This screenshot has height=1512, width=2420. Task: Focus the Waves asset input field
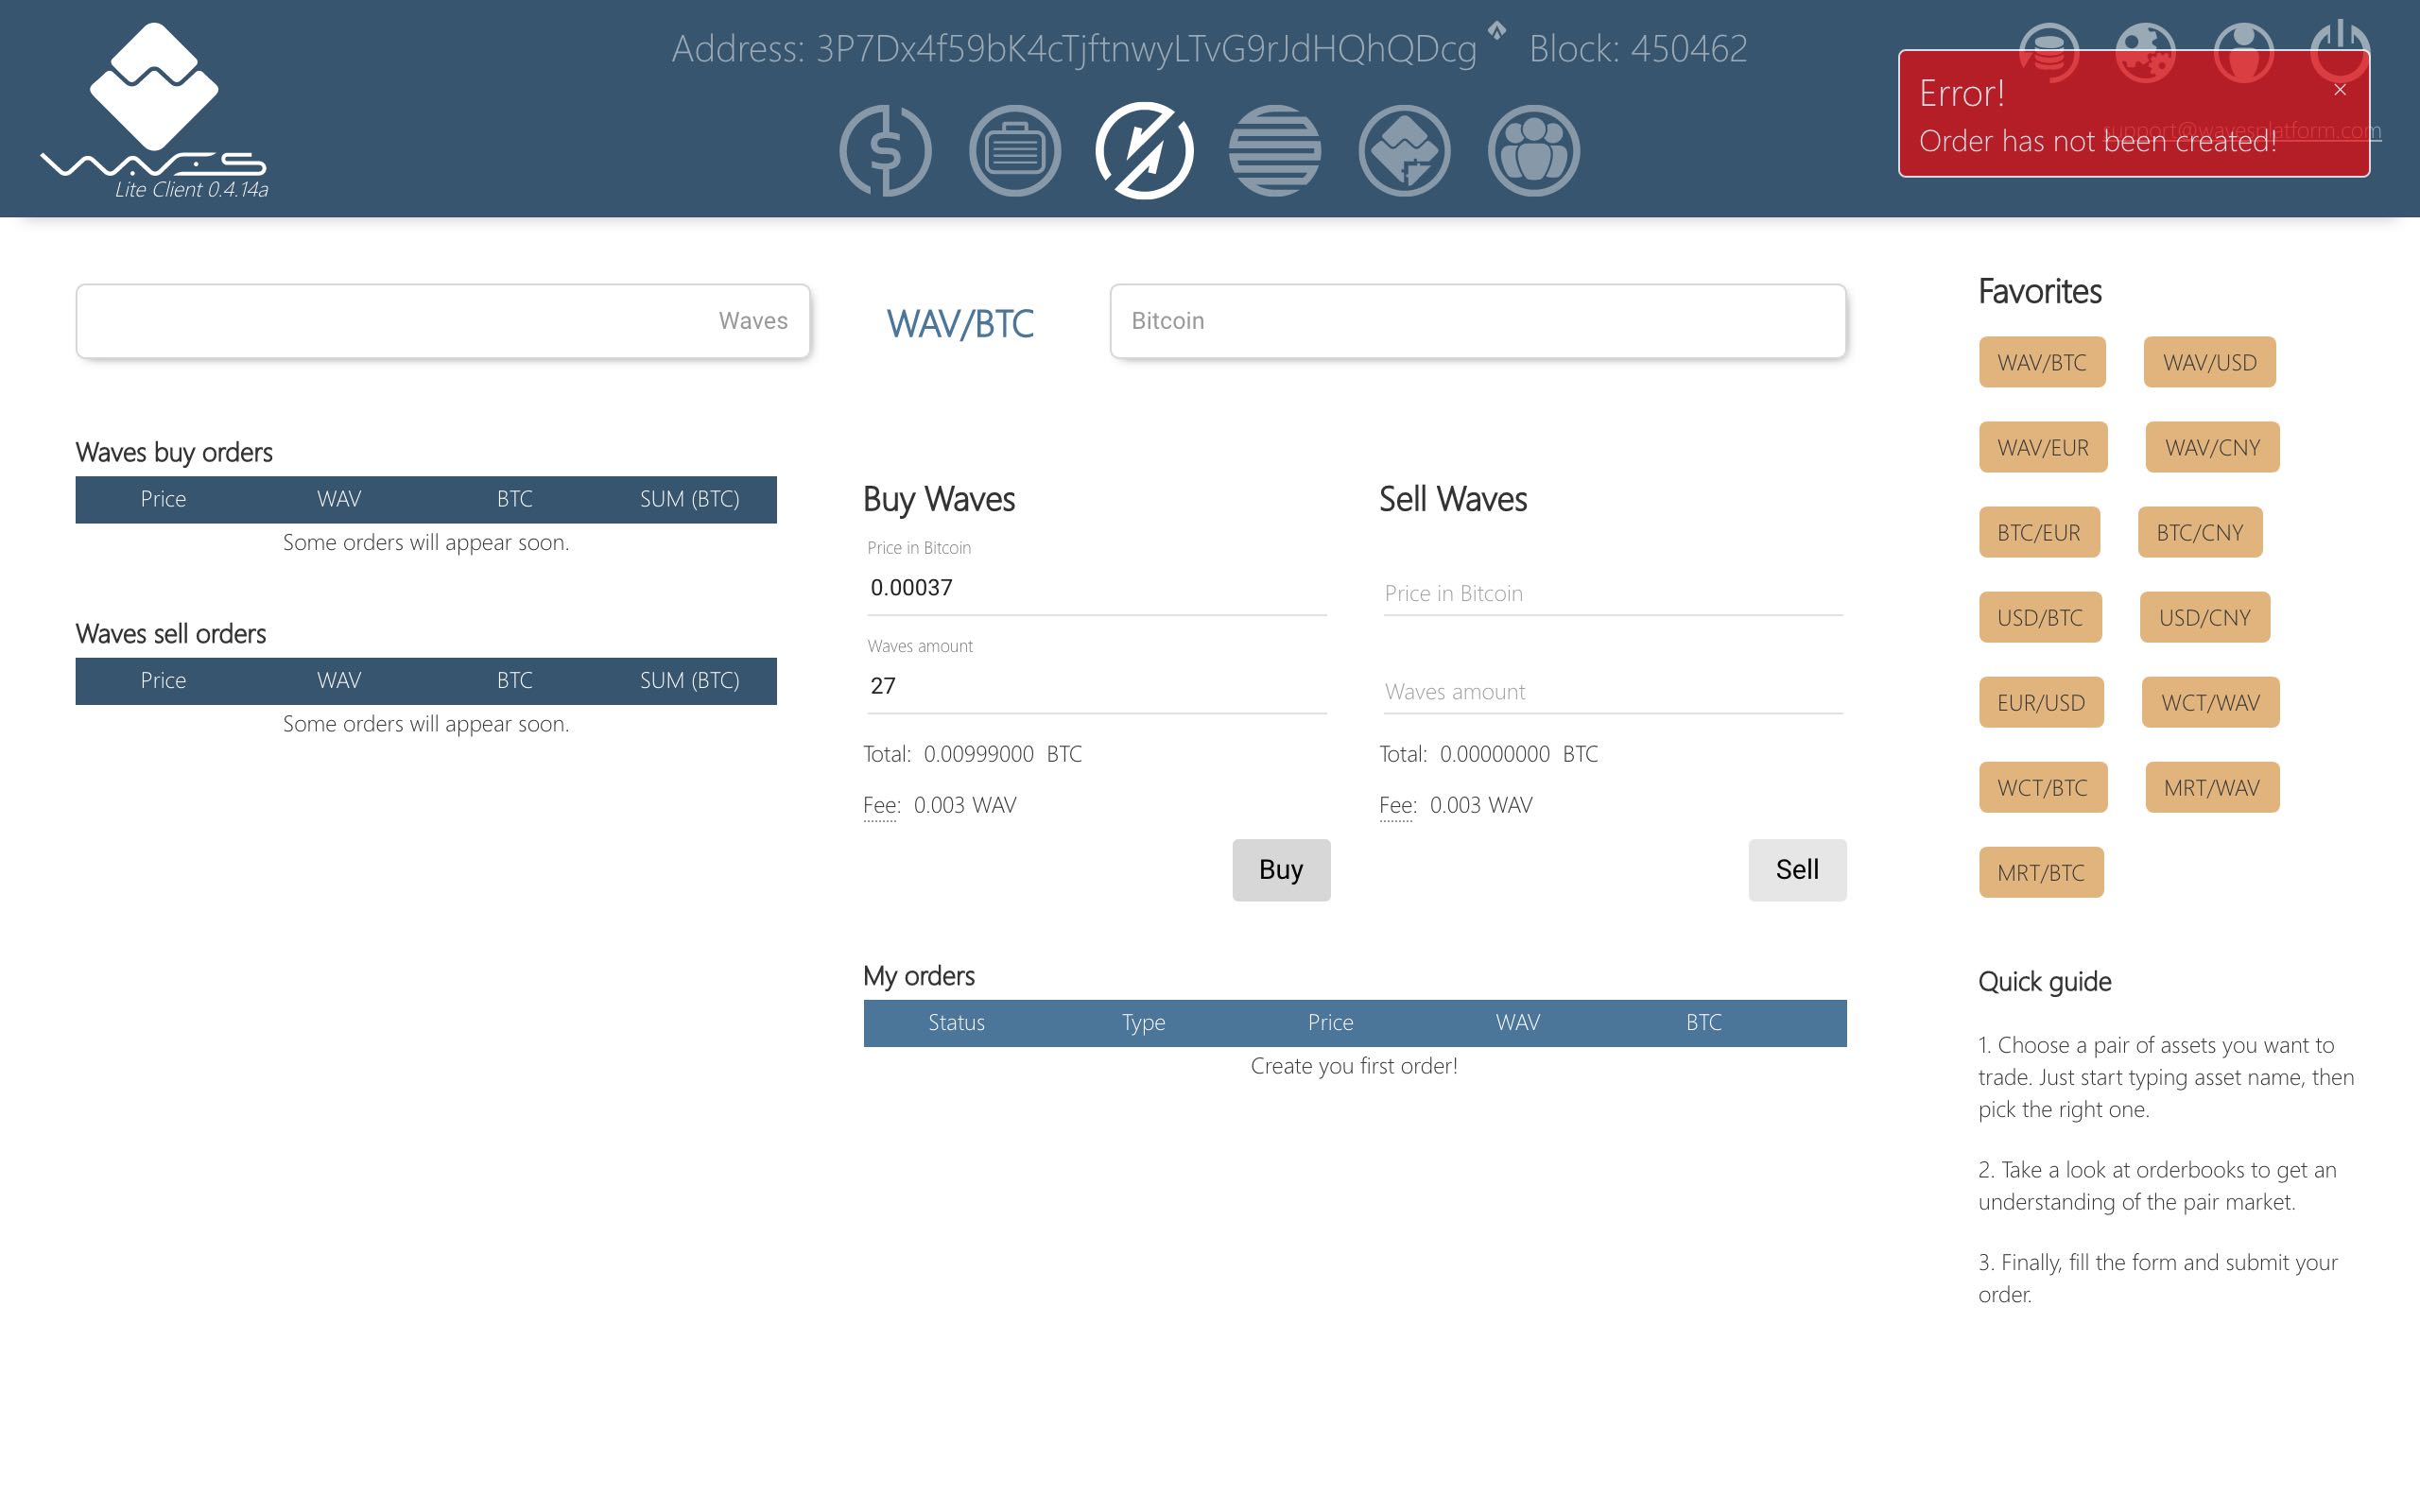(x=443, y=321)
